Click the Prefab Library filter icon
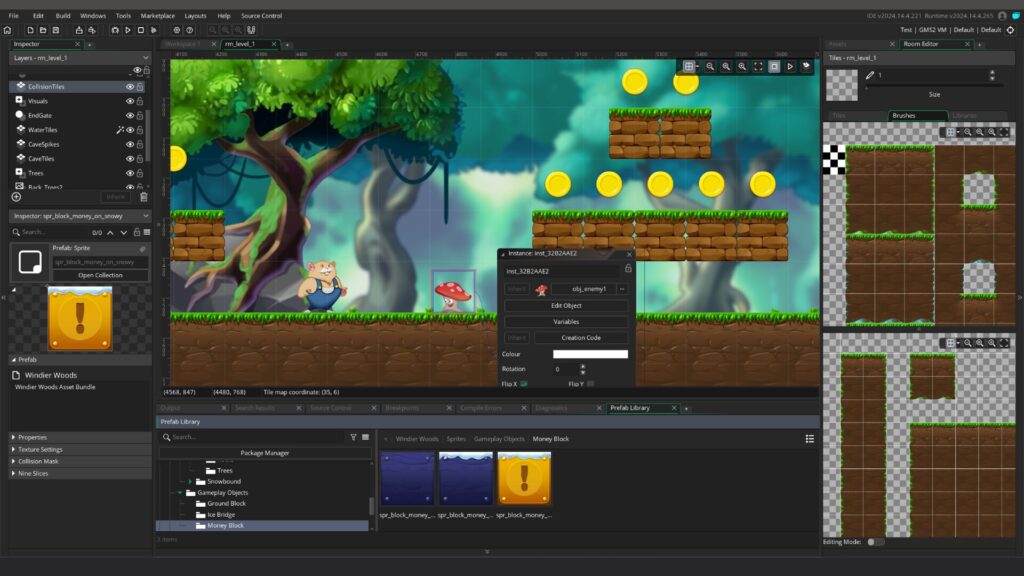This screenshot has height=576, width=1024. (x=353, y=437)
